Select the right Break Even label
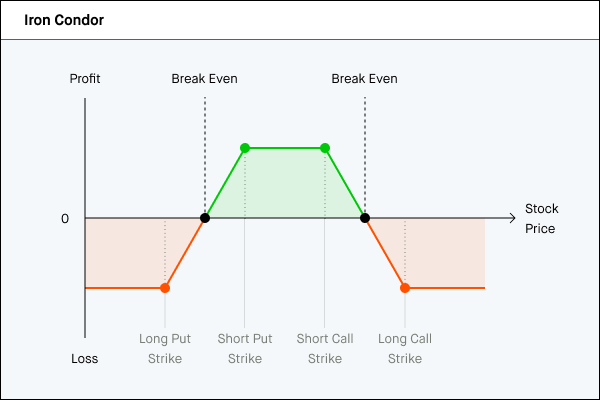The image size is (600, 400). tap(364, 79)
